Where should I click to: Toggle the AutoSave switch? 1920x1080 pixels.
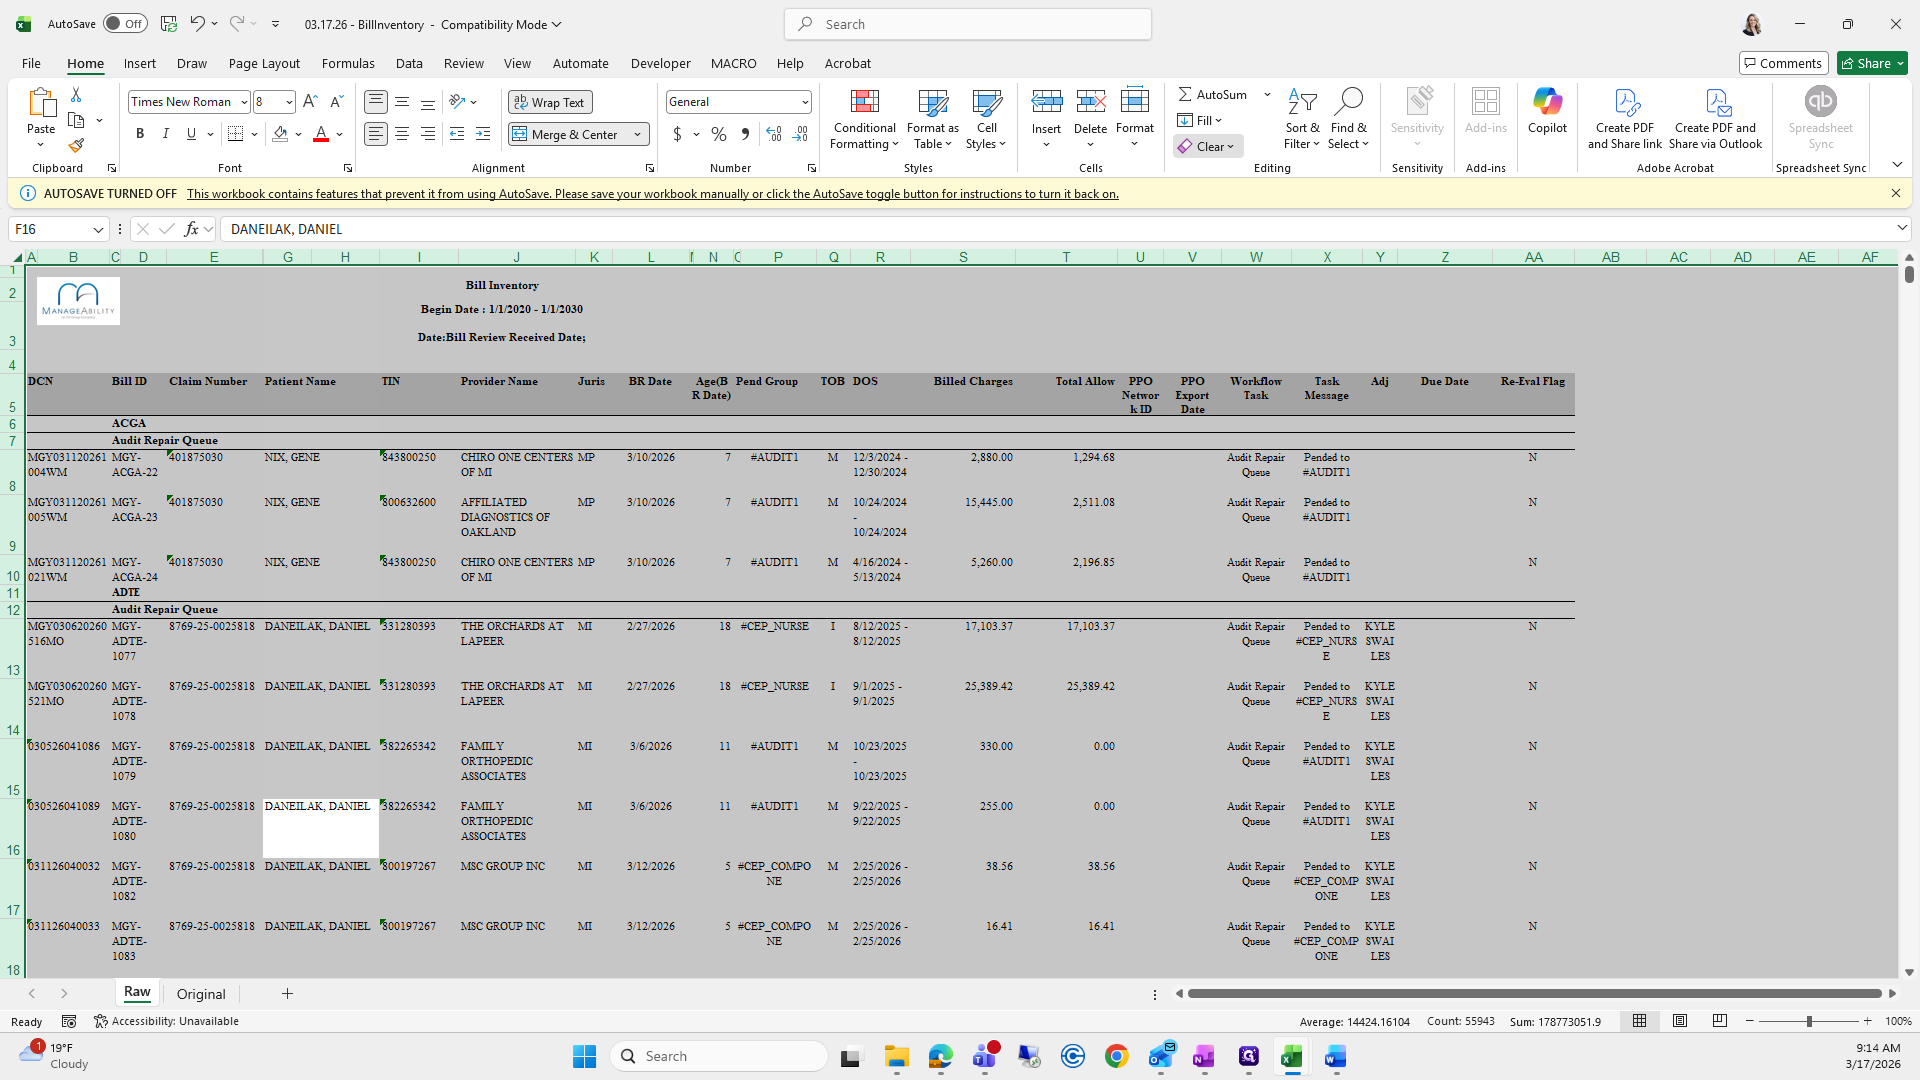click(x=125, y=24)
